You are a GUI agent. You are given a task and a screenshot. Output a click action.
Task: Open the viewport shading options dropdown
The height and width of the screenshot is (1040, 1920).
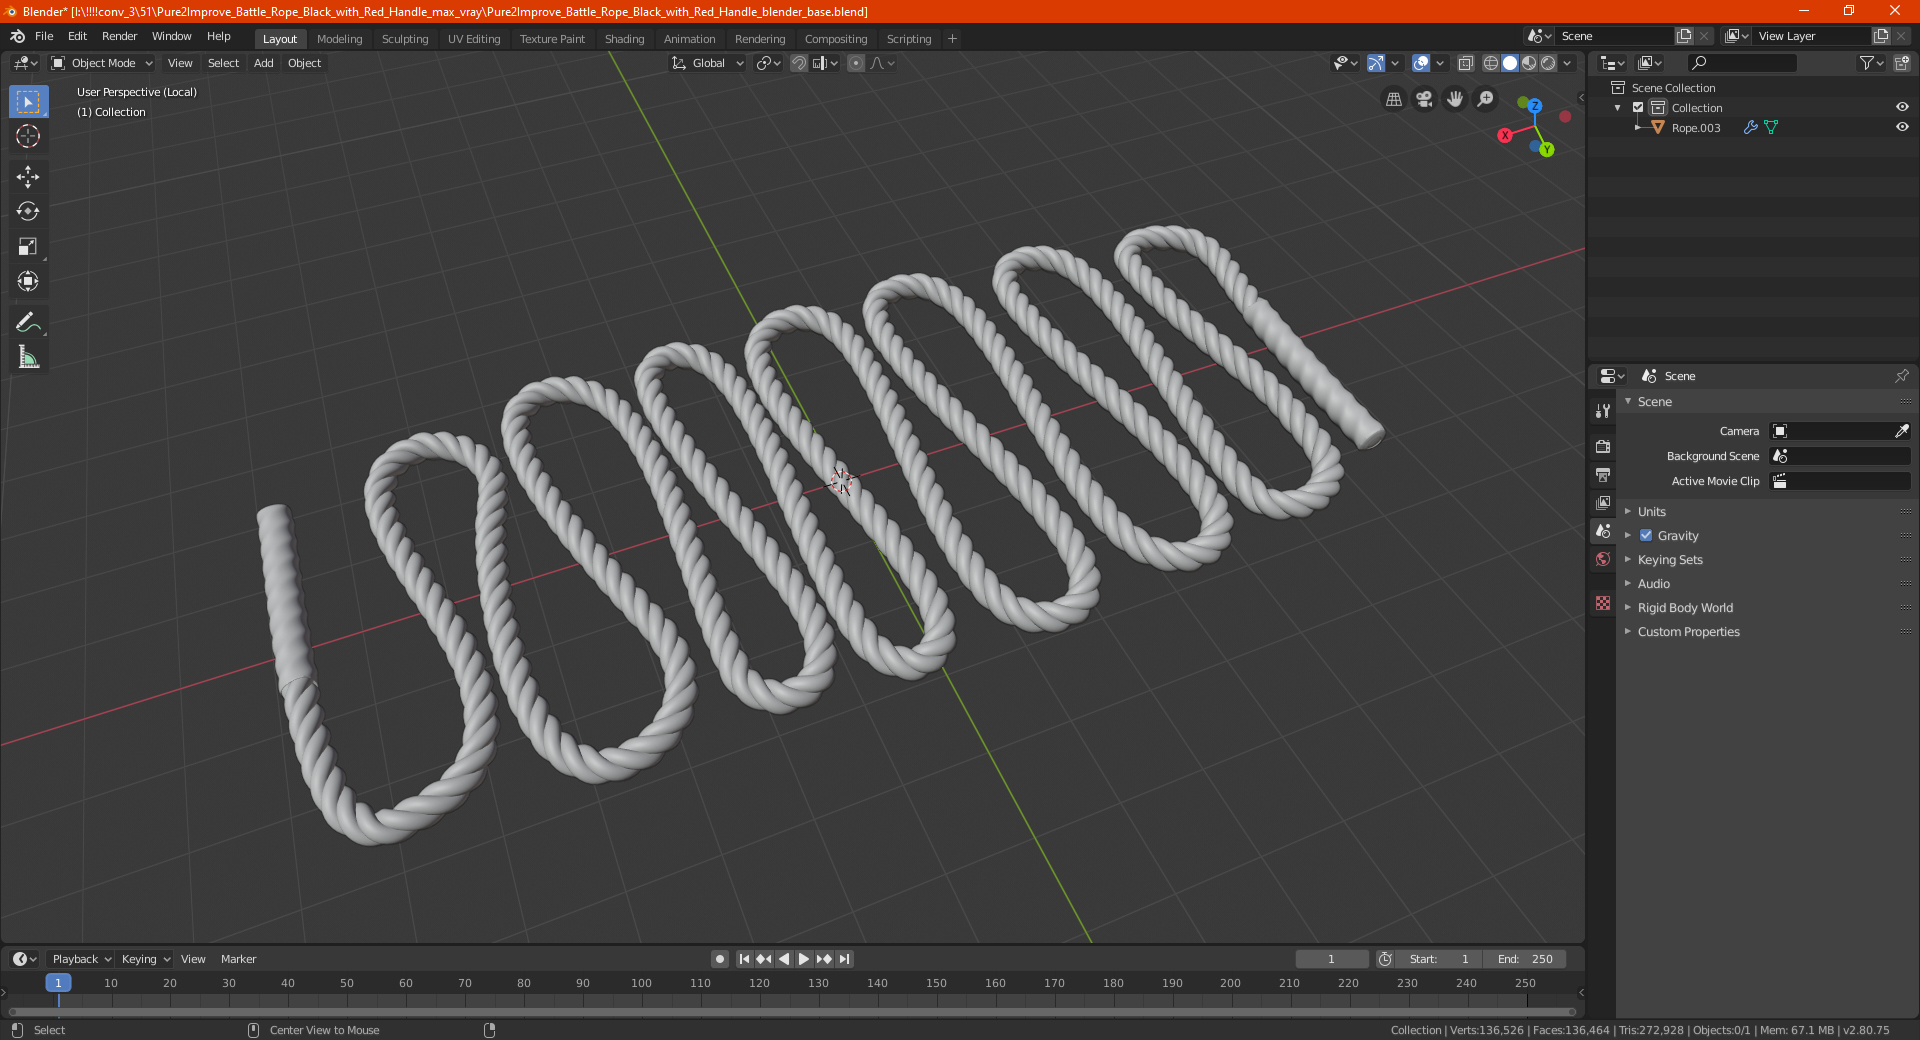(1567, 63)
